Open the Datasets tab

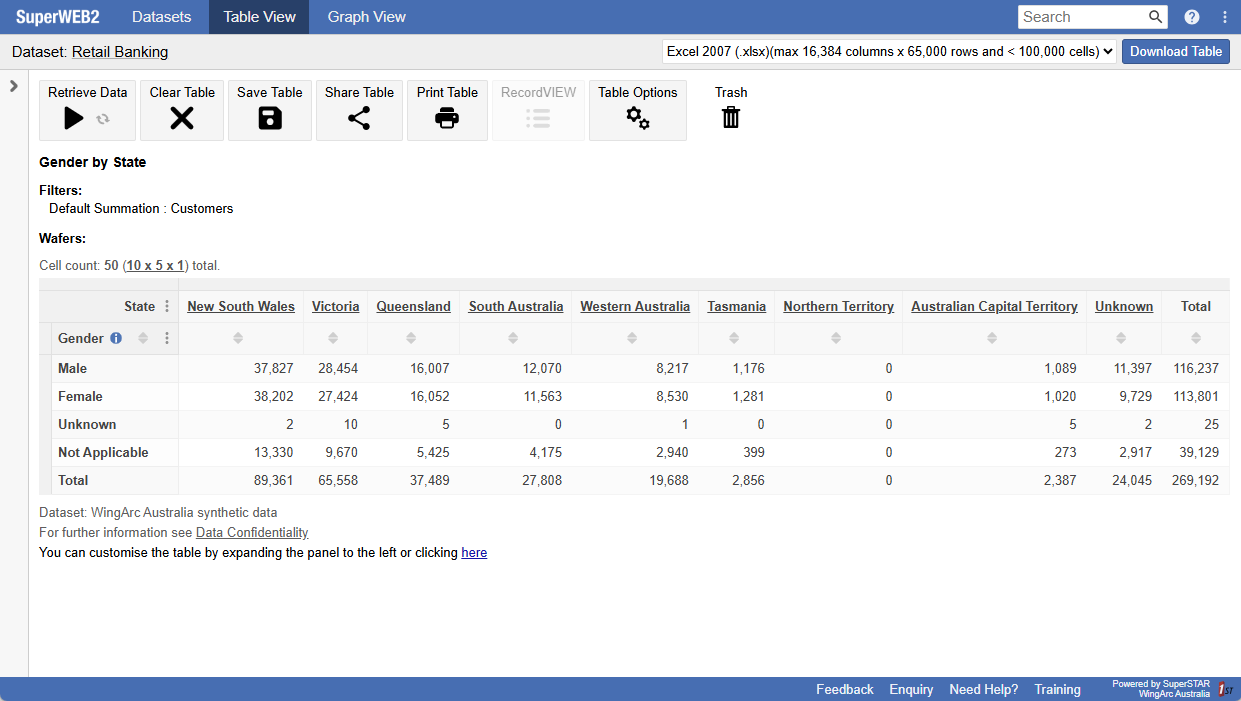(x=161, y=16)
